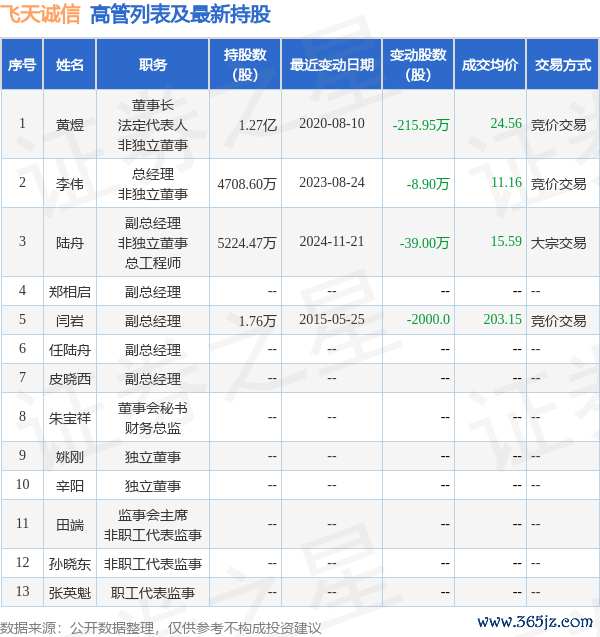Click the date 2020-08-10
Viewport: 600px width, 637px height.
[x=332, y=123]
